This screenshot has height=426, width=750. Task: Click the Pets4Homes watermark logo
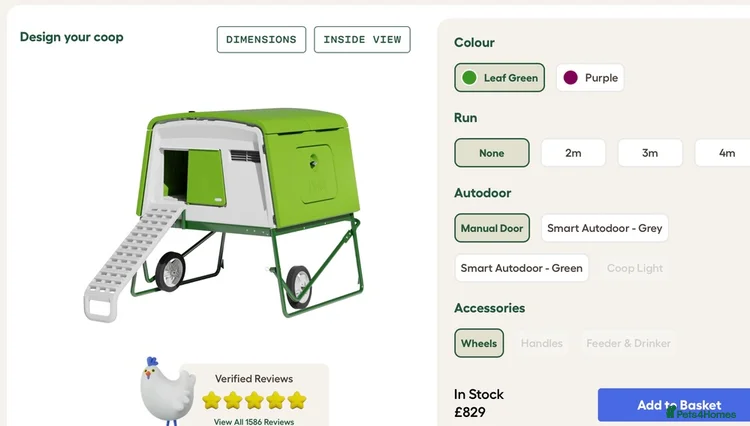click(701, 413)
